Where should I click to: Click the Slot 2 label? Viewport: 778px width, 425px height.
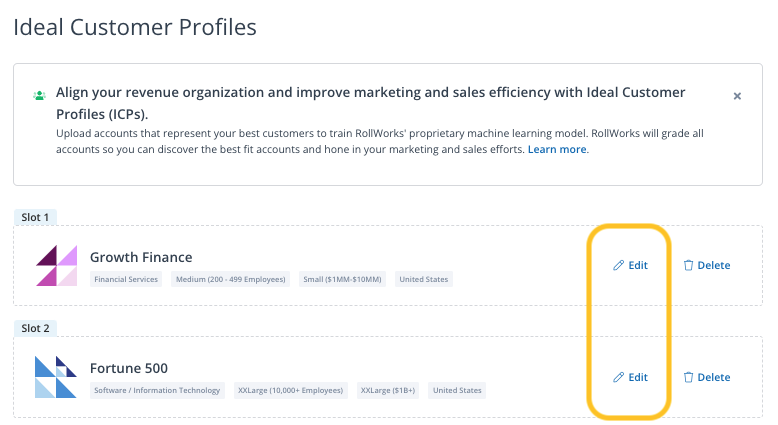35,328
